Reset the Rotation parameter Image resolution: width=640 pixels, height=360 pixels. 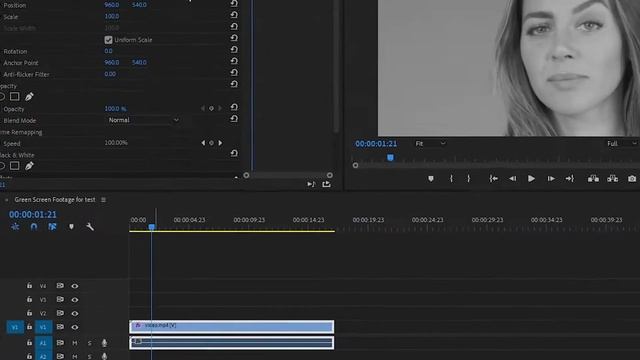pyautogui.click(x=234, y=49)
